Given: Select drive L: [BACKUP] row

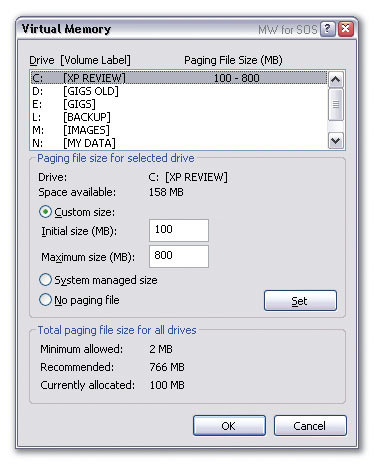Looking at the screenshot, I should point(179,117).
